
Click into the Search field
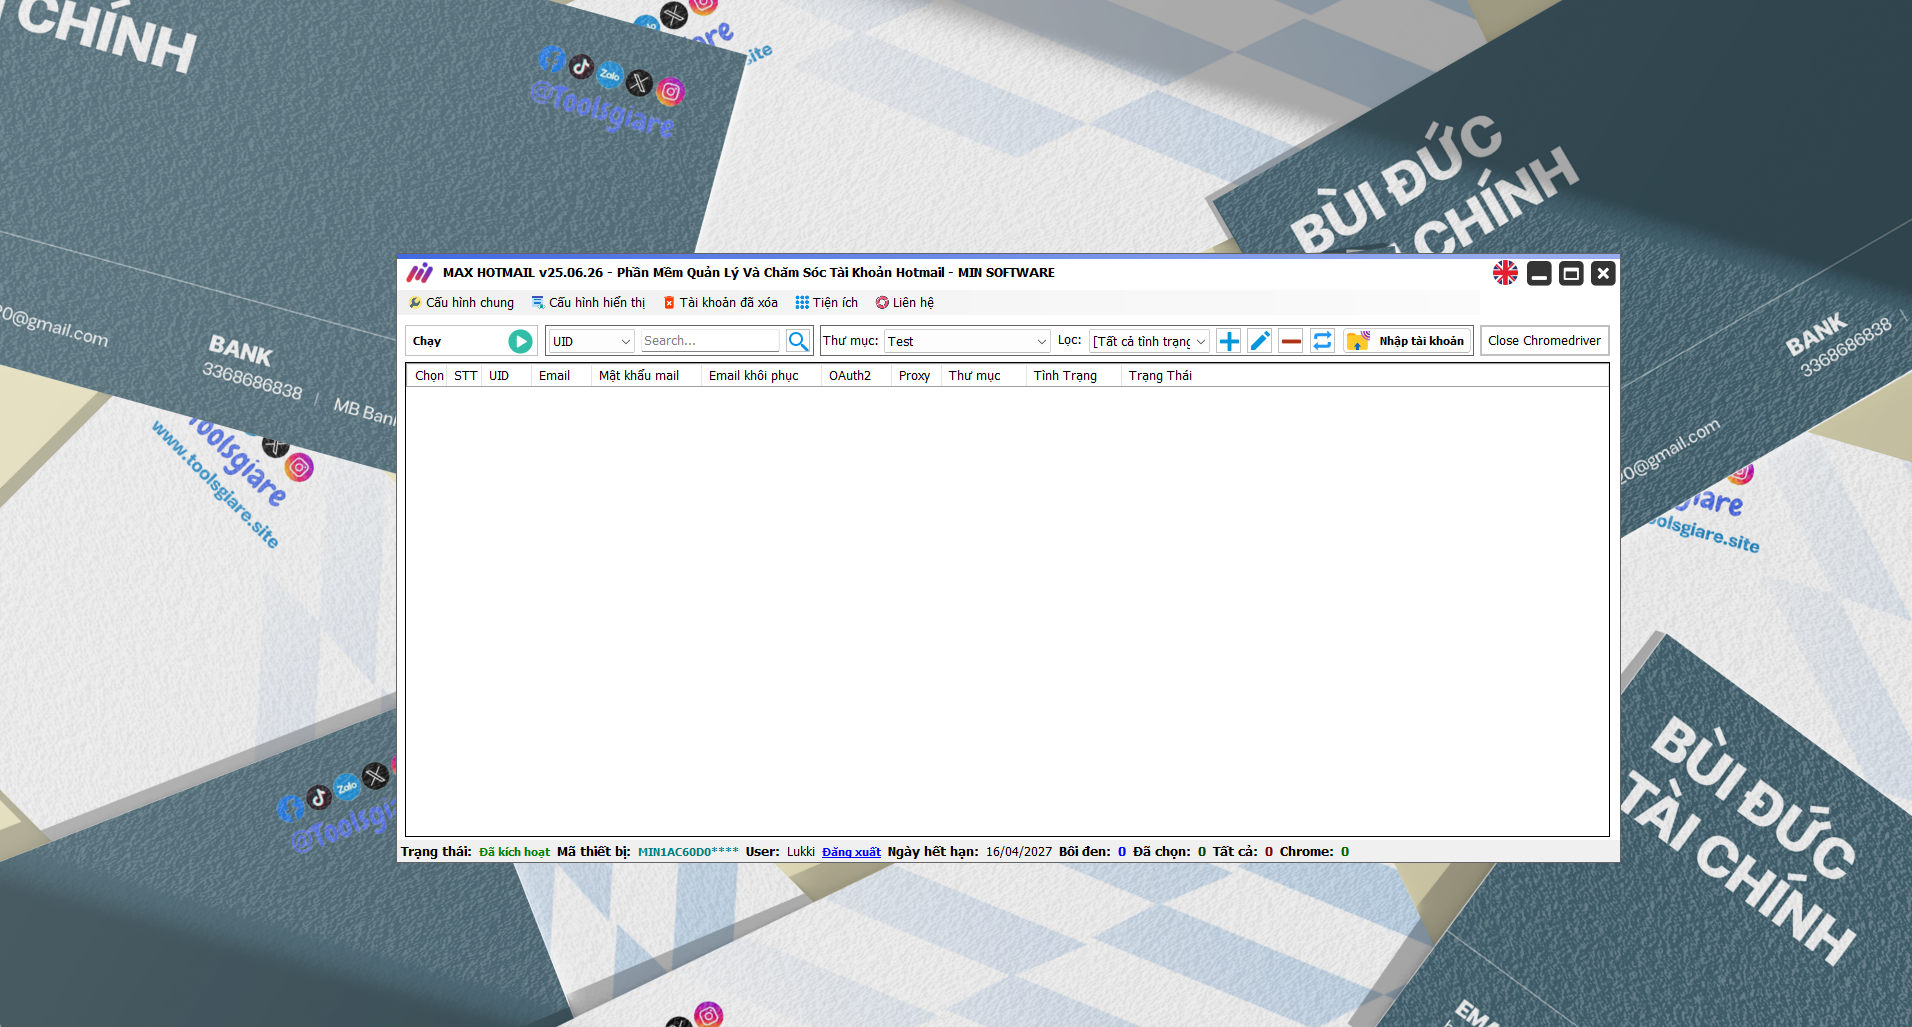click(710, 341)
